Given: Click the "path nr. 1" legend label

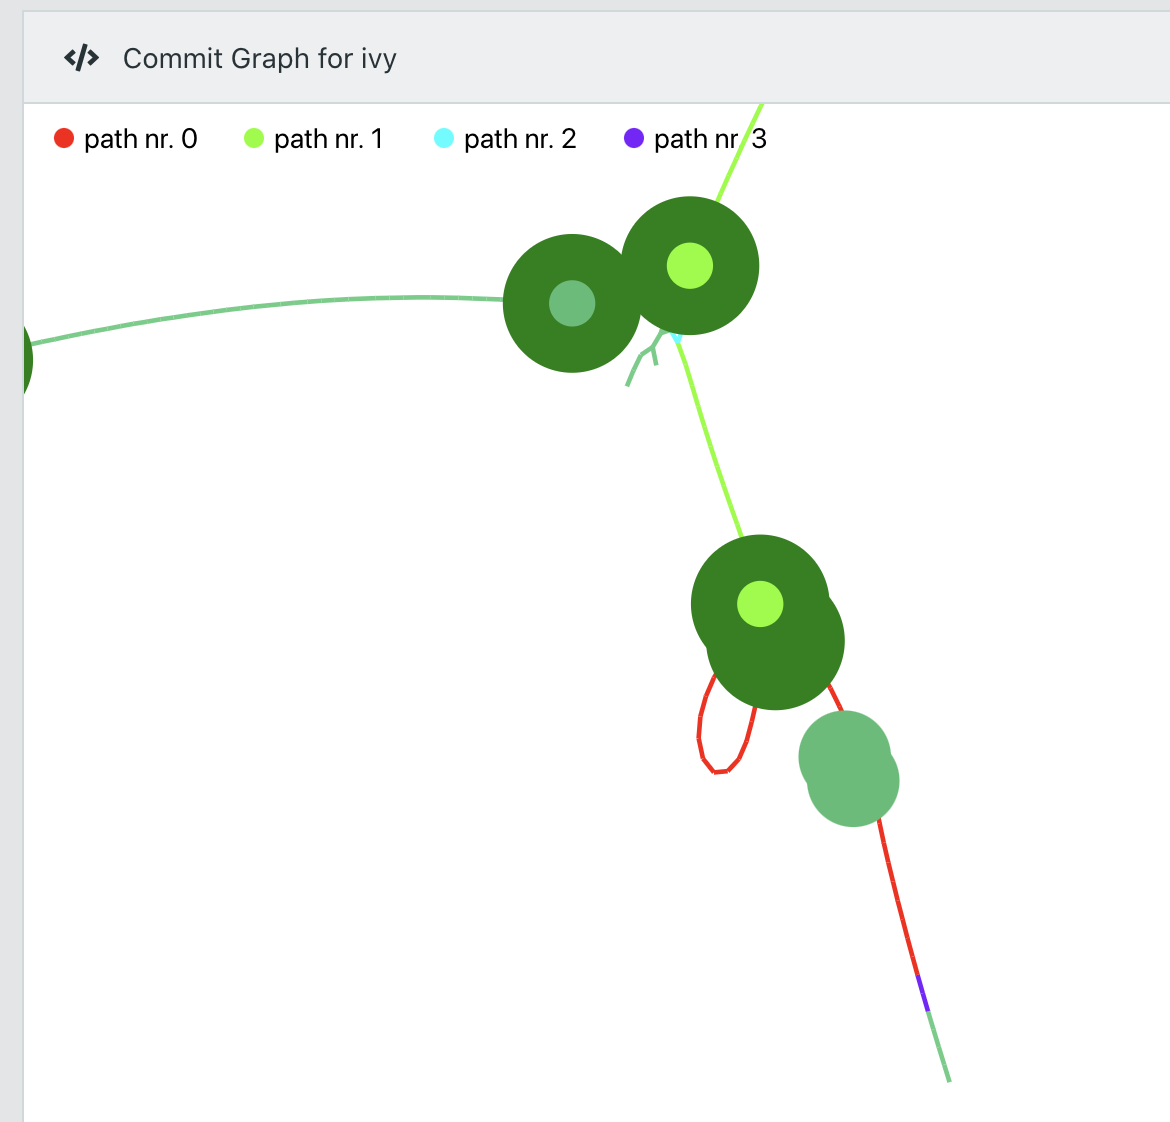Looking at the screenshot, I should tap(328, 139).
